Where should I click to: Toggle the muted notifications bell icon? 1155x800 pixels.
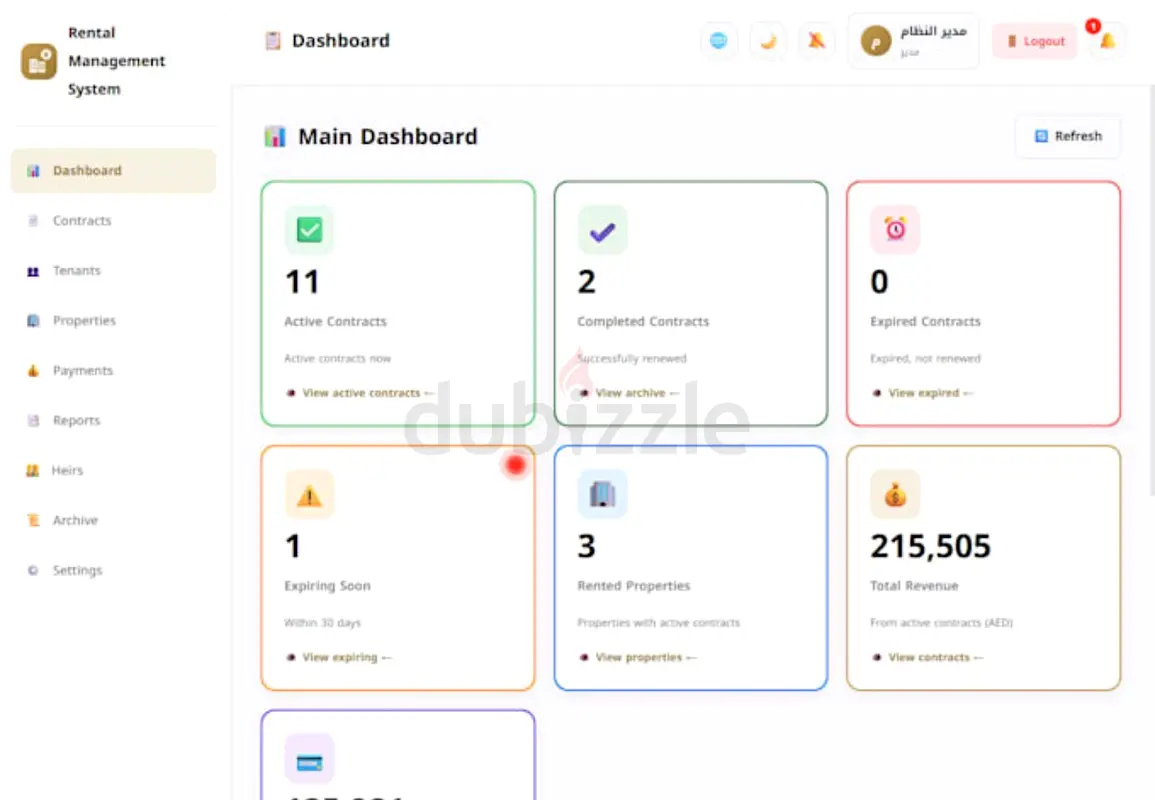tap(817, 41)
